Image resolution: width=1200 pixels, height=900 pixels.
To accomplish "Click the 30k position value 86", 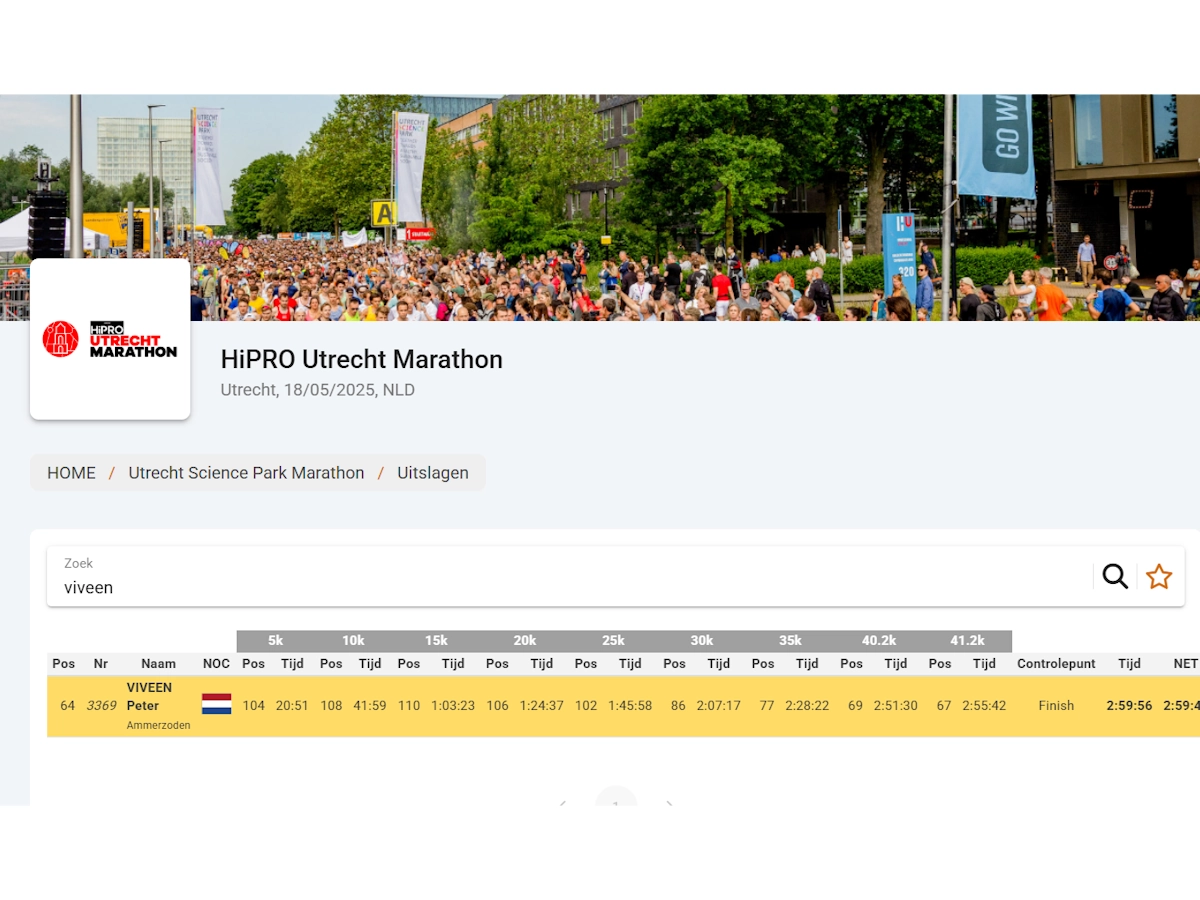I will (x=678, y=706).
